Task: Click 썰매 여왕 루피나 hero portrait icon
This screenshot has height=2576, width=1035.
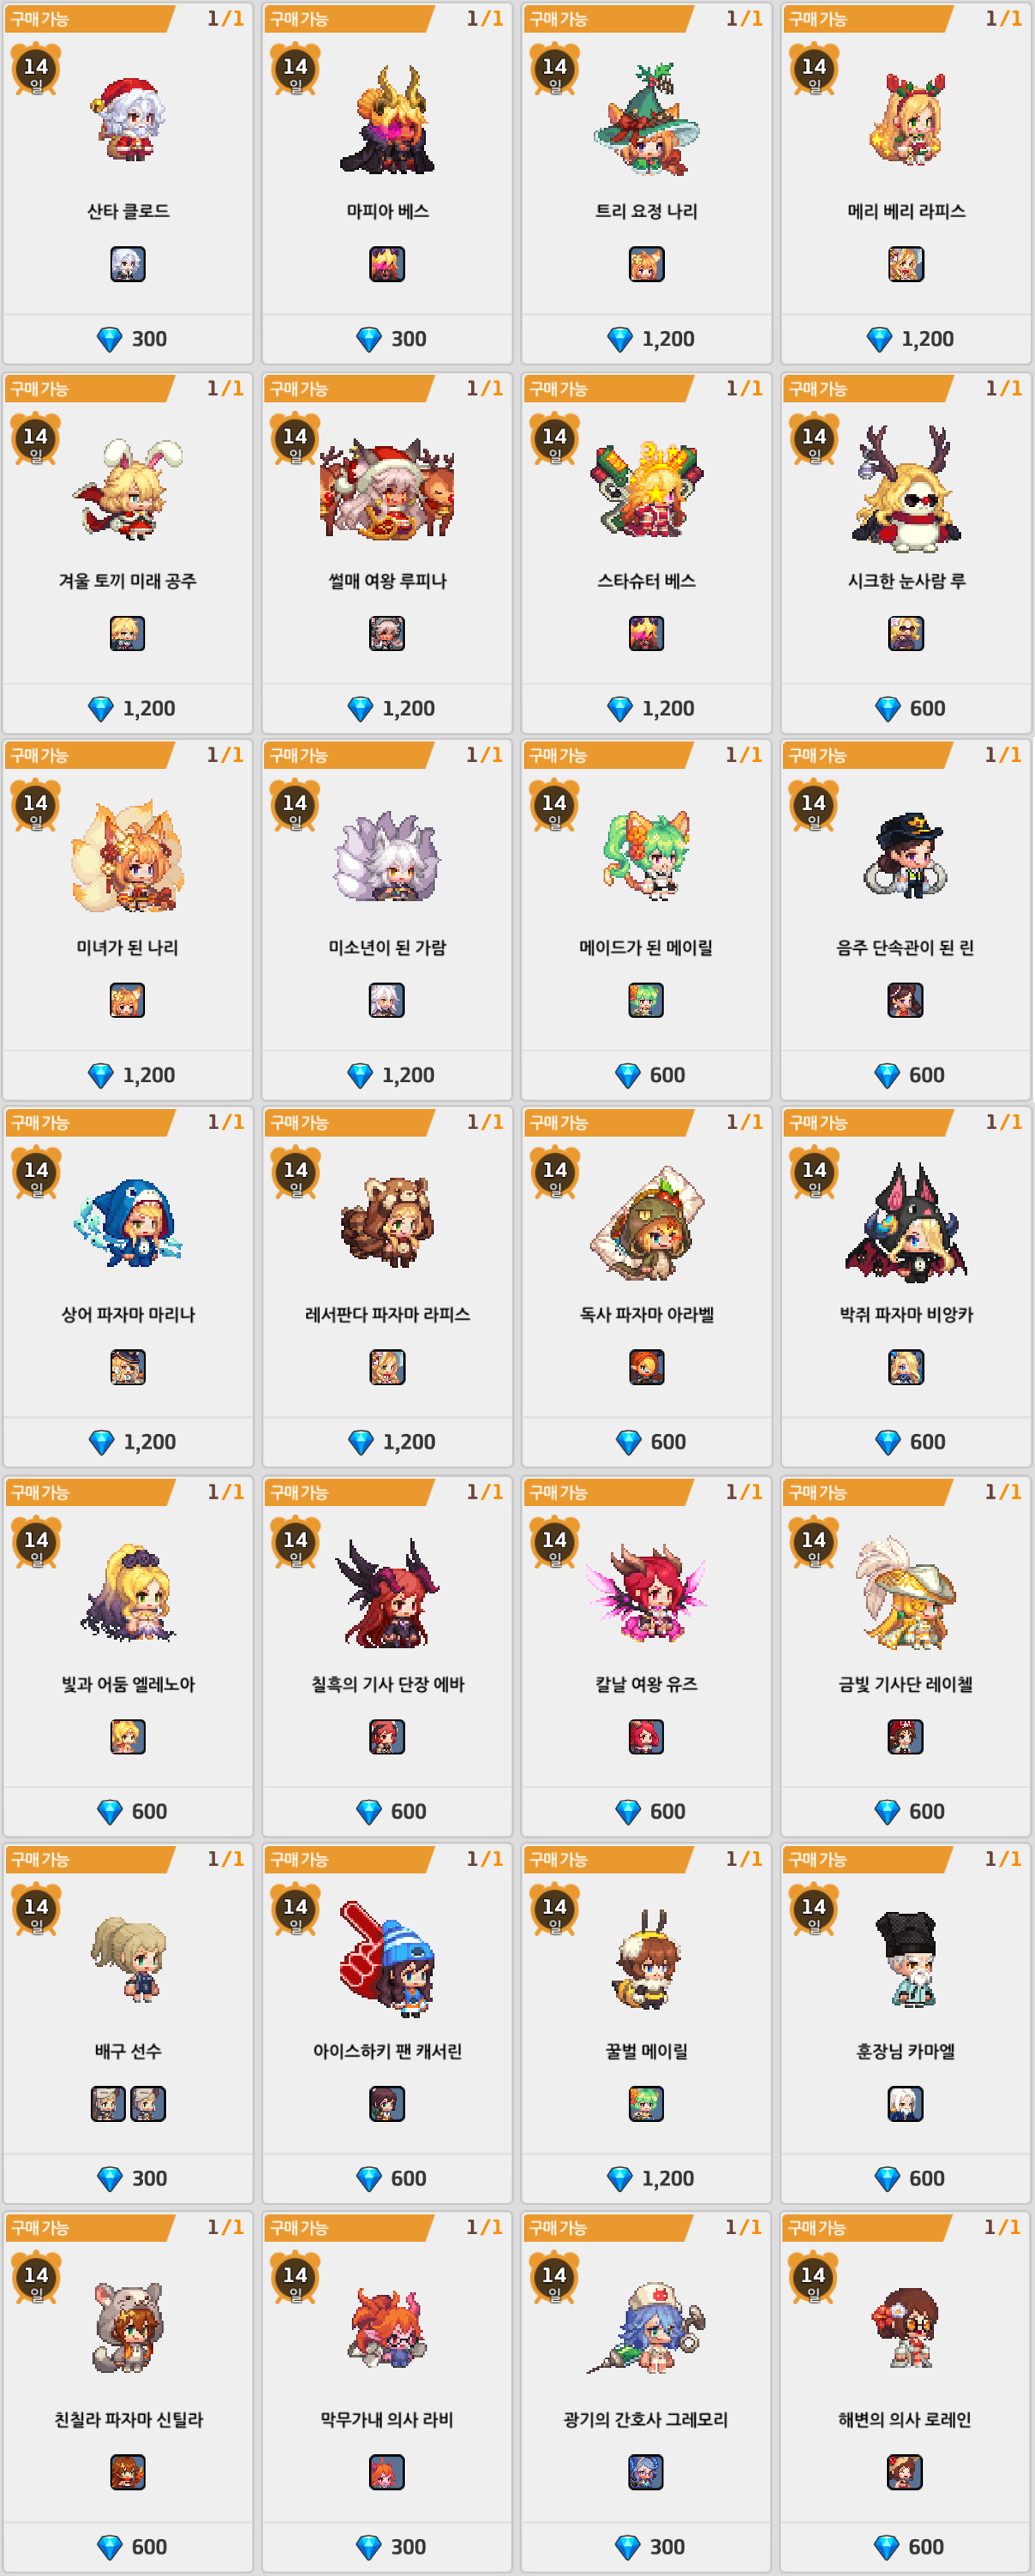Action: [x=387, y=633]
